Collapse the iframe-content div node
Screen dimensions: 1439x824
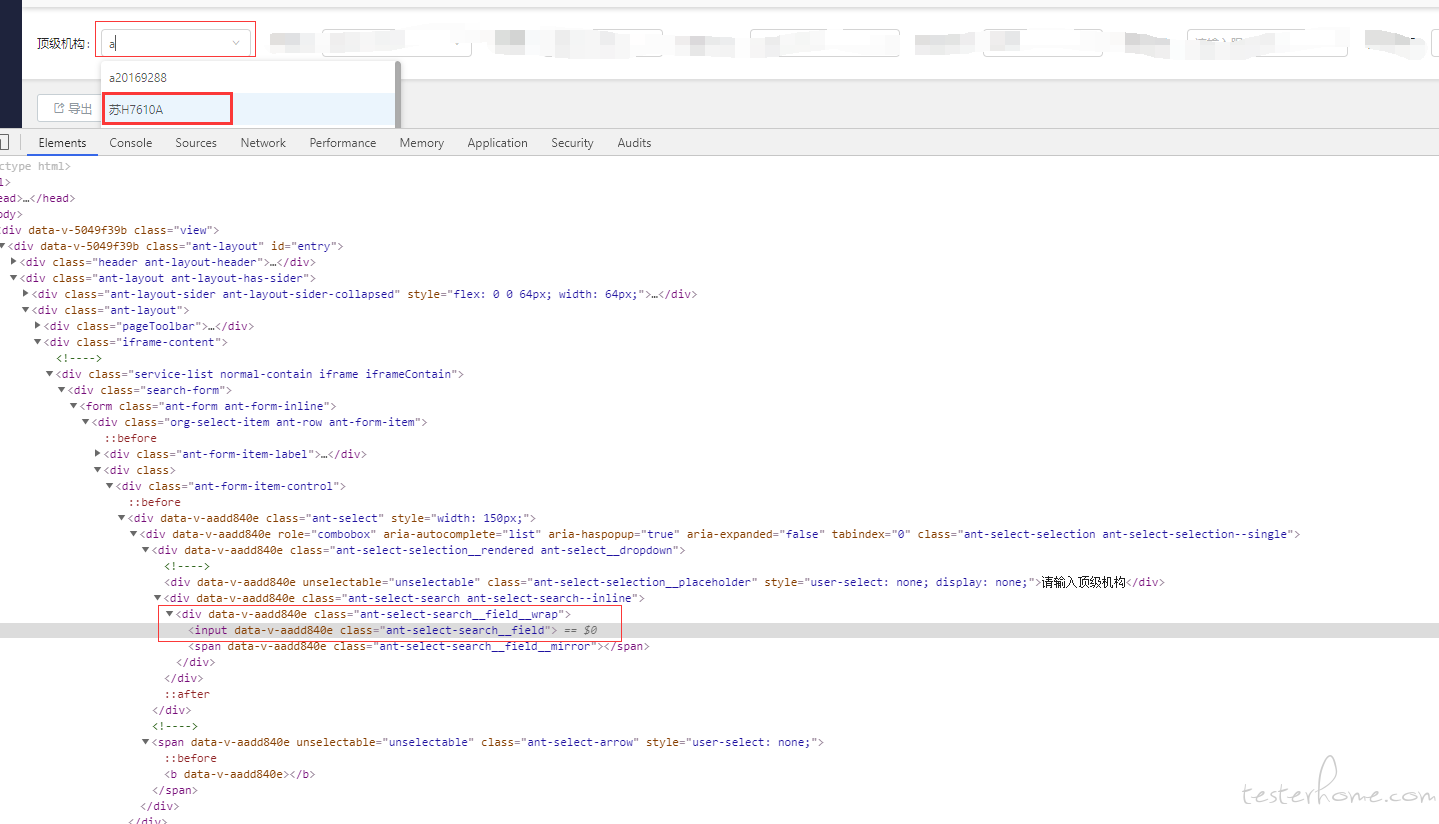38,342
